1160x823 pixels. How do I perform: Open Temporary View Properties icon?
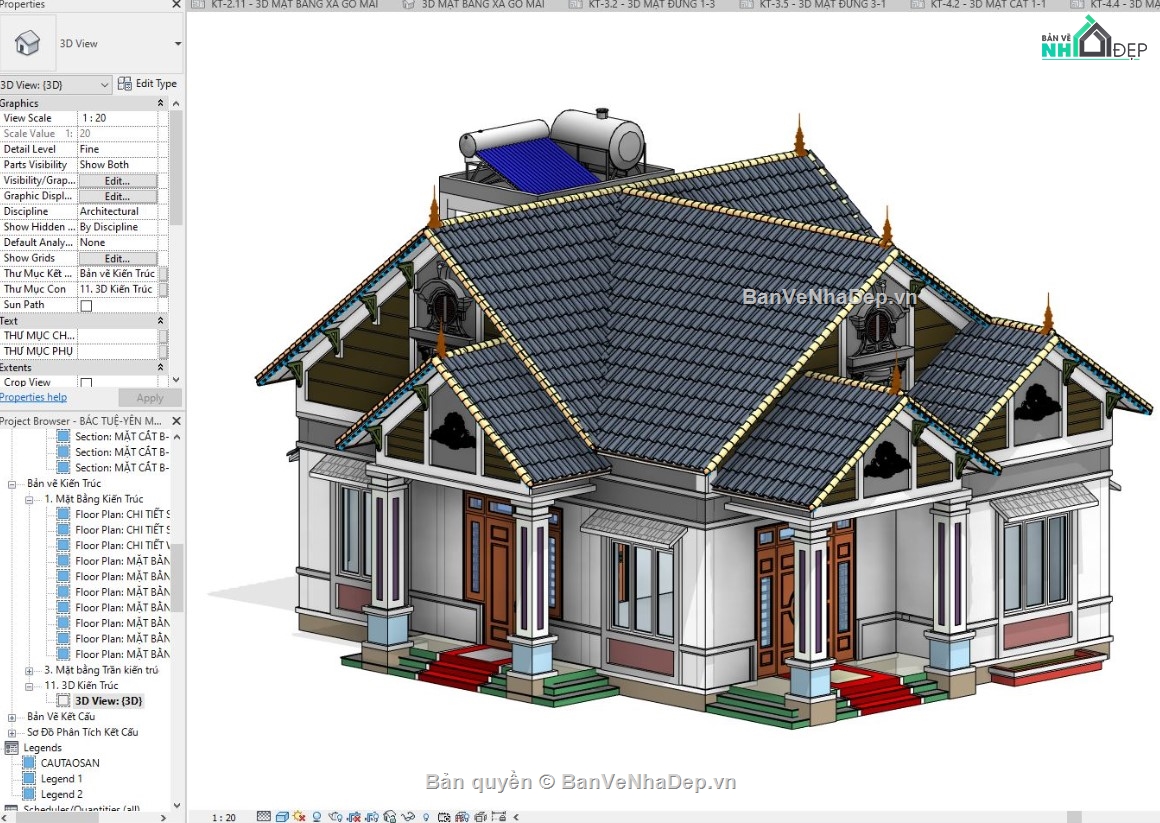tap(444, 816)
